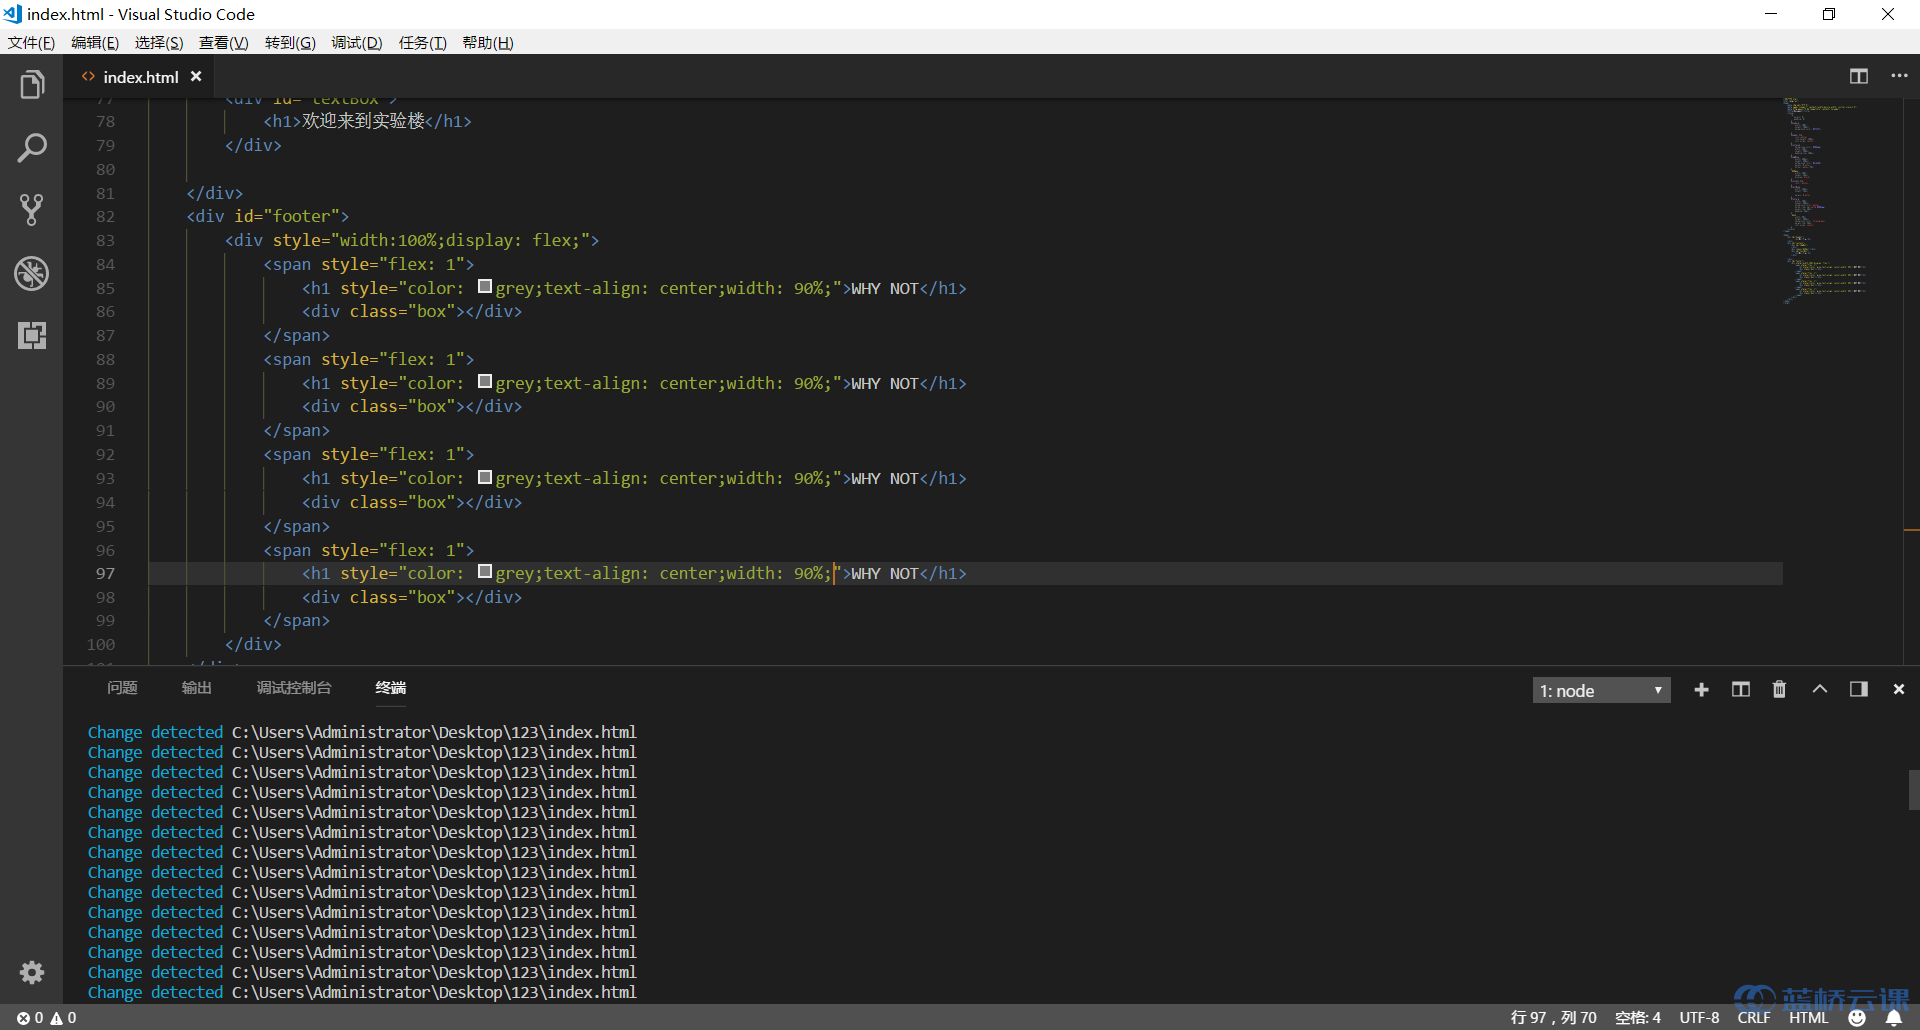
Task: Open the Explorer view in activity bar
Action: click(x=32, y=86)
